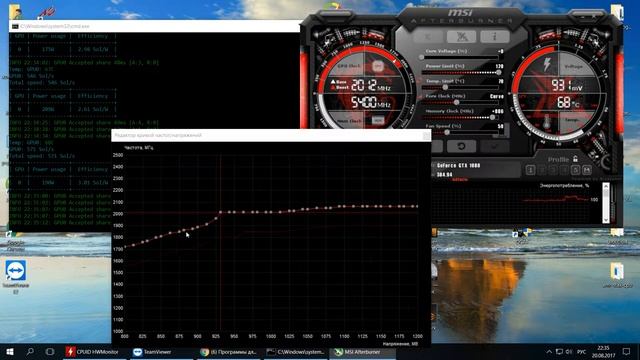Click the MSI logo button in Afterburner's top row
Image resolution: width=640 pixels, height=360 pixels.
coord(461,37)
